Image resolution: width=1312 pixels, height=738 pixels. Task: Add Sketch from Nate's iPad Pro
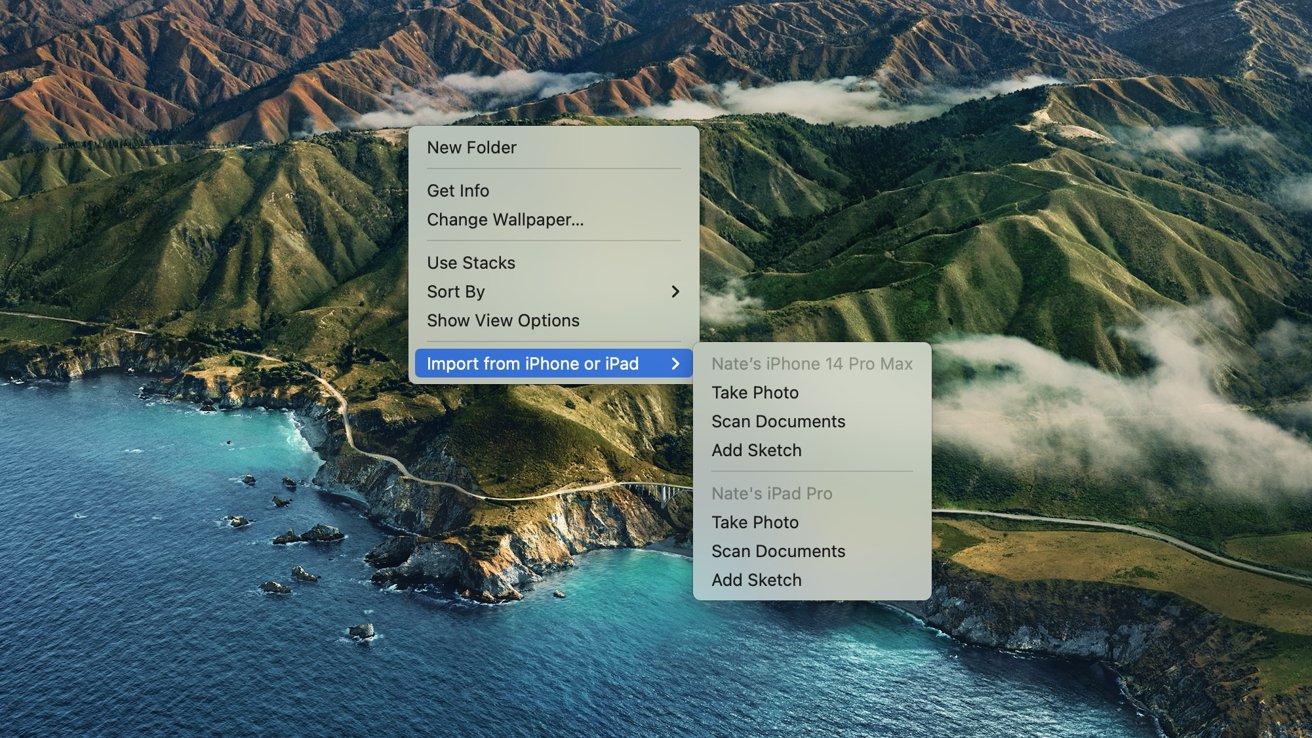(756, 580)
